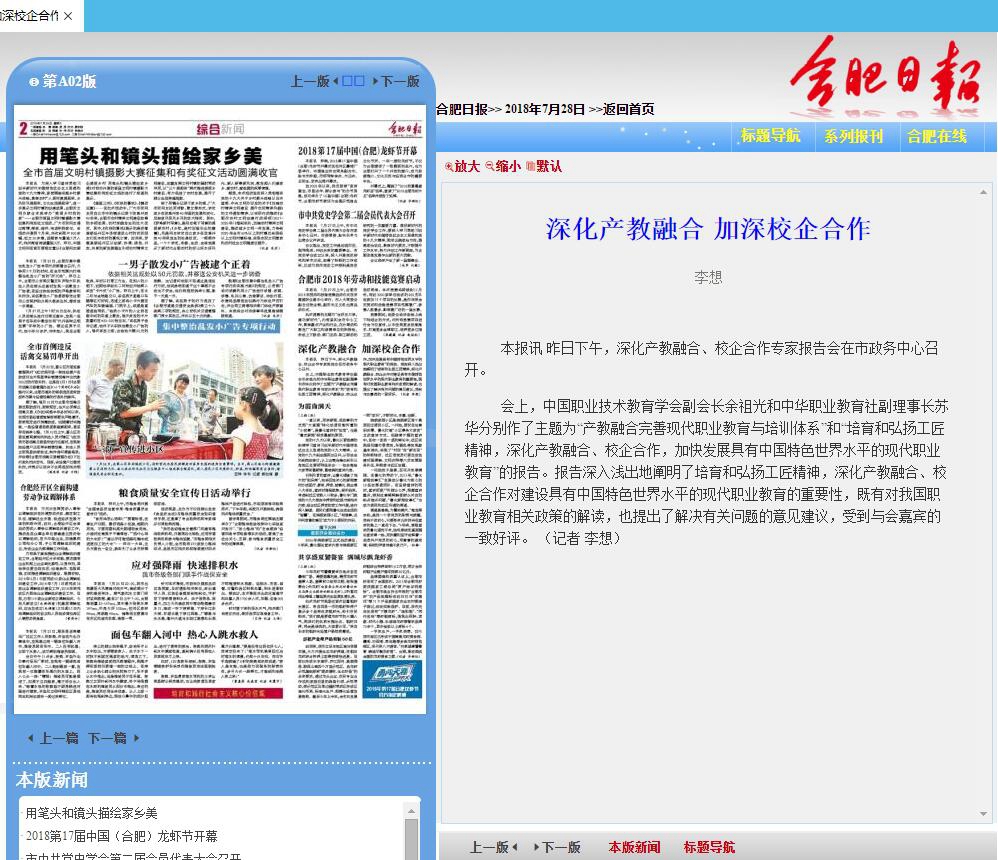Screen dimensions: 998x860
Task: Select the second blue page square indicator
Action: coord(361,81)
